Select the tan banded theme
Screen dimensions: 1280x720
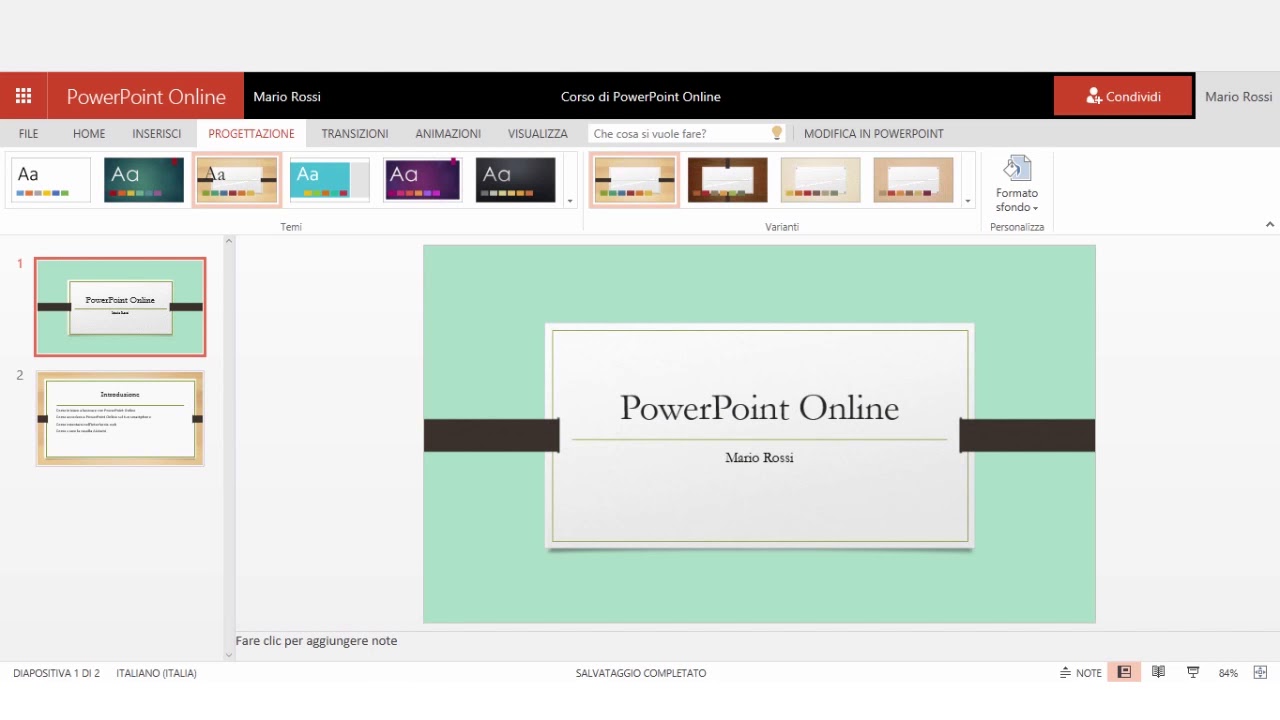(237, 180)
